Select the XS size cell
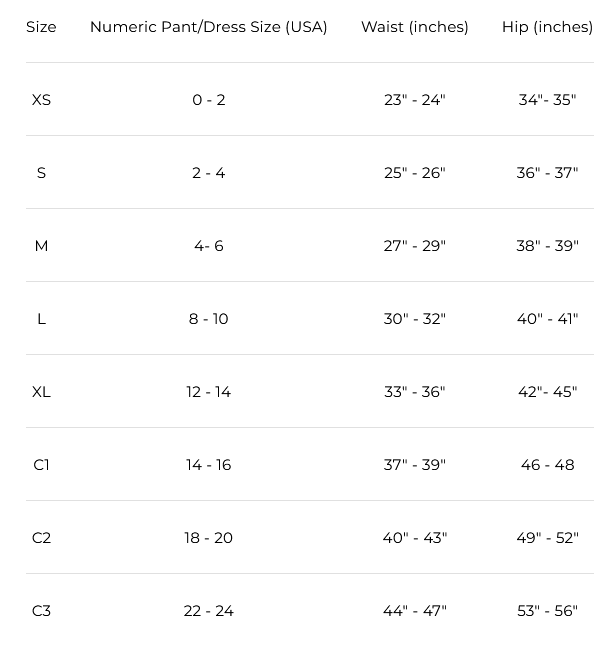This screenshot has height=656, width=611. click(x=41, y=100)
